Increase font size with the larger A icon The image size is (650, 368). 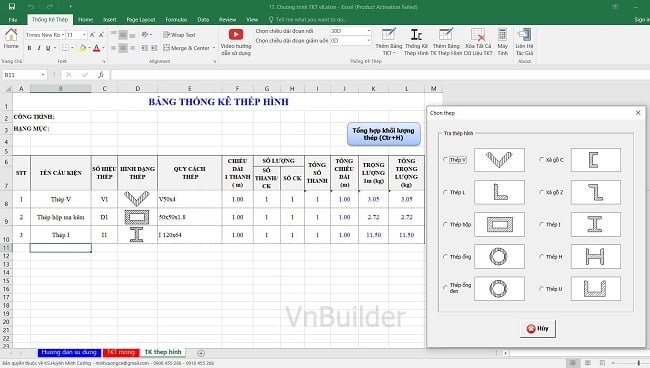pos(92,35)
